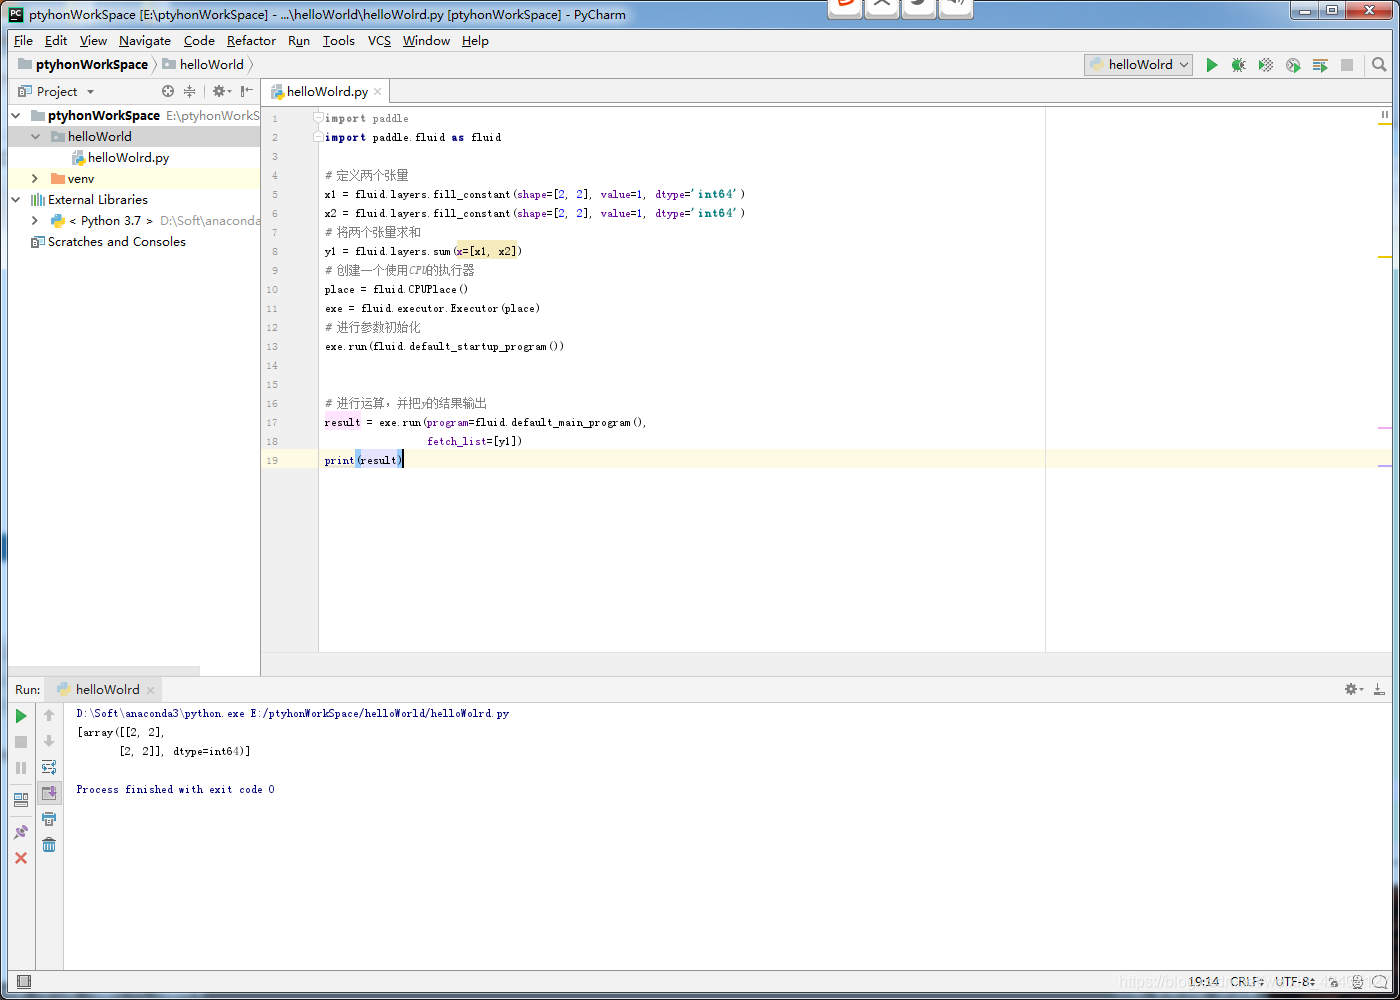This screenshot has width=1400, height=1000.
Task: Change UTF-8 file encoding in status bar
Action: [x=1295, y=982]
